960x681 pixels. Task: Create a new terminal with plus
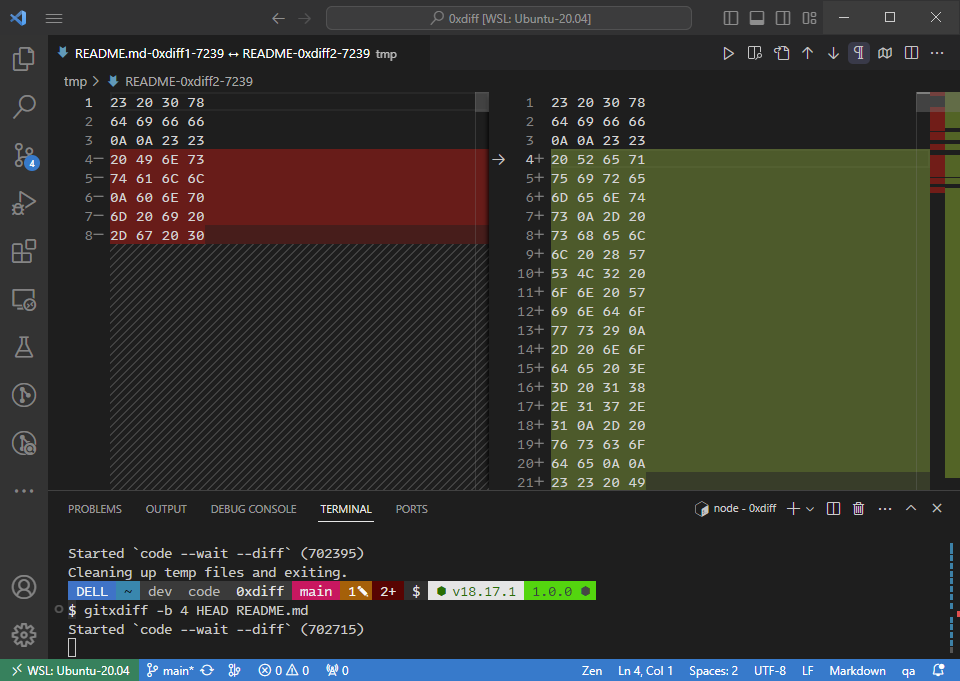(x=793, y=508)
